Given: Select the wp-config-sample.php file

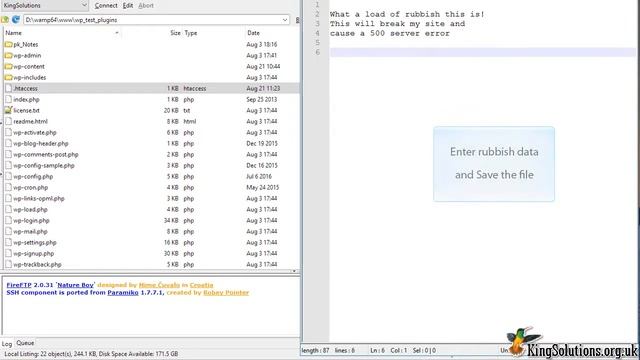Looking at the screenshot, I should point(44,166).
